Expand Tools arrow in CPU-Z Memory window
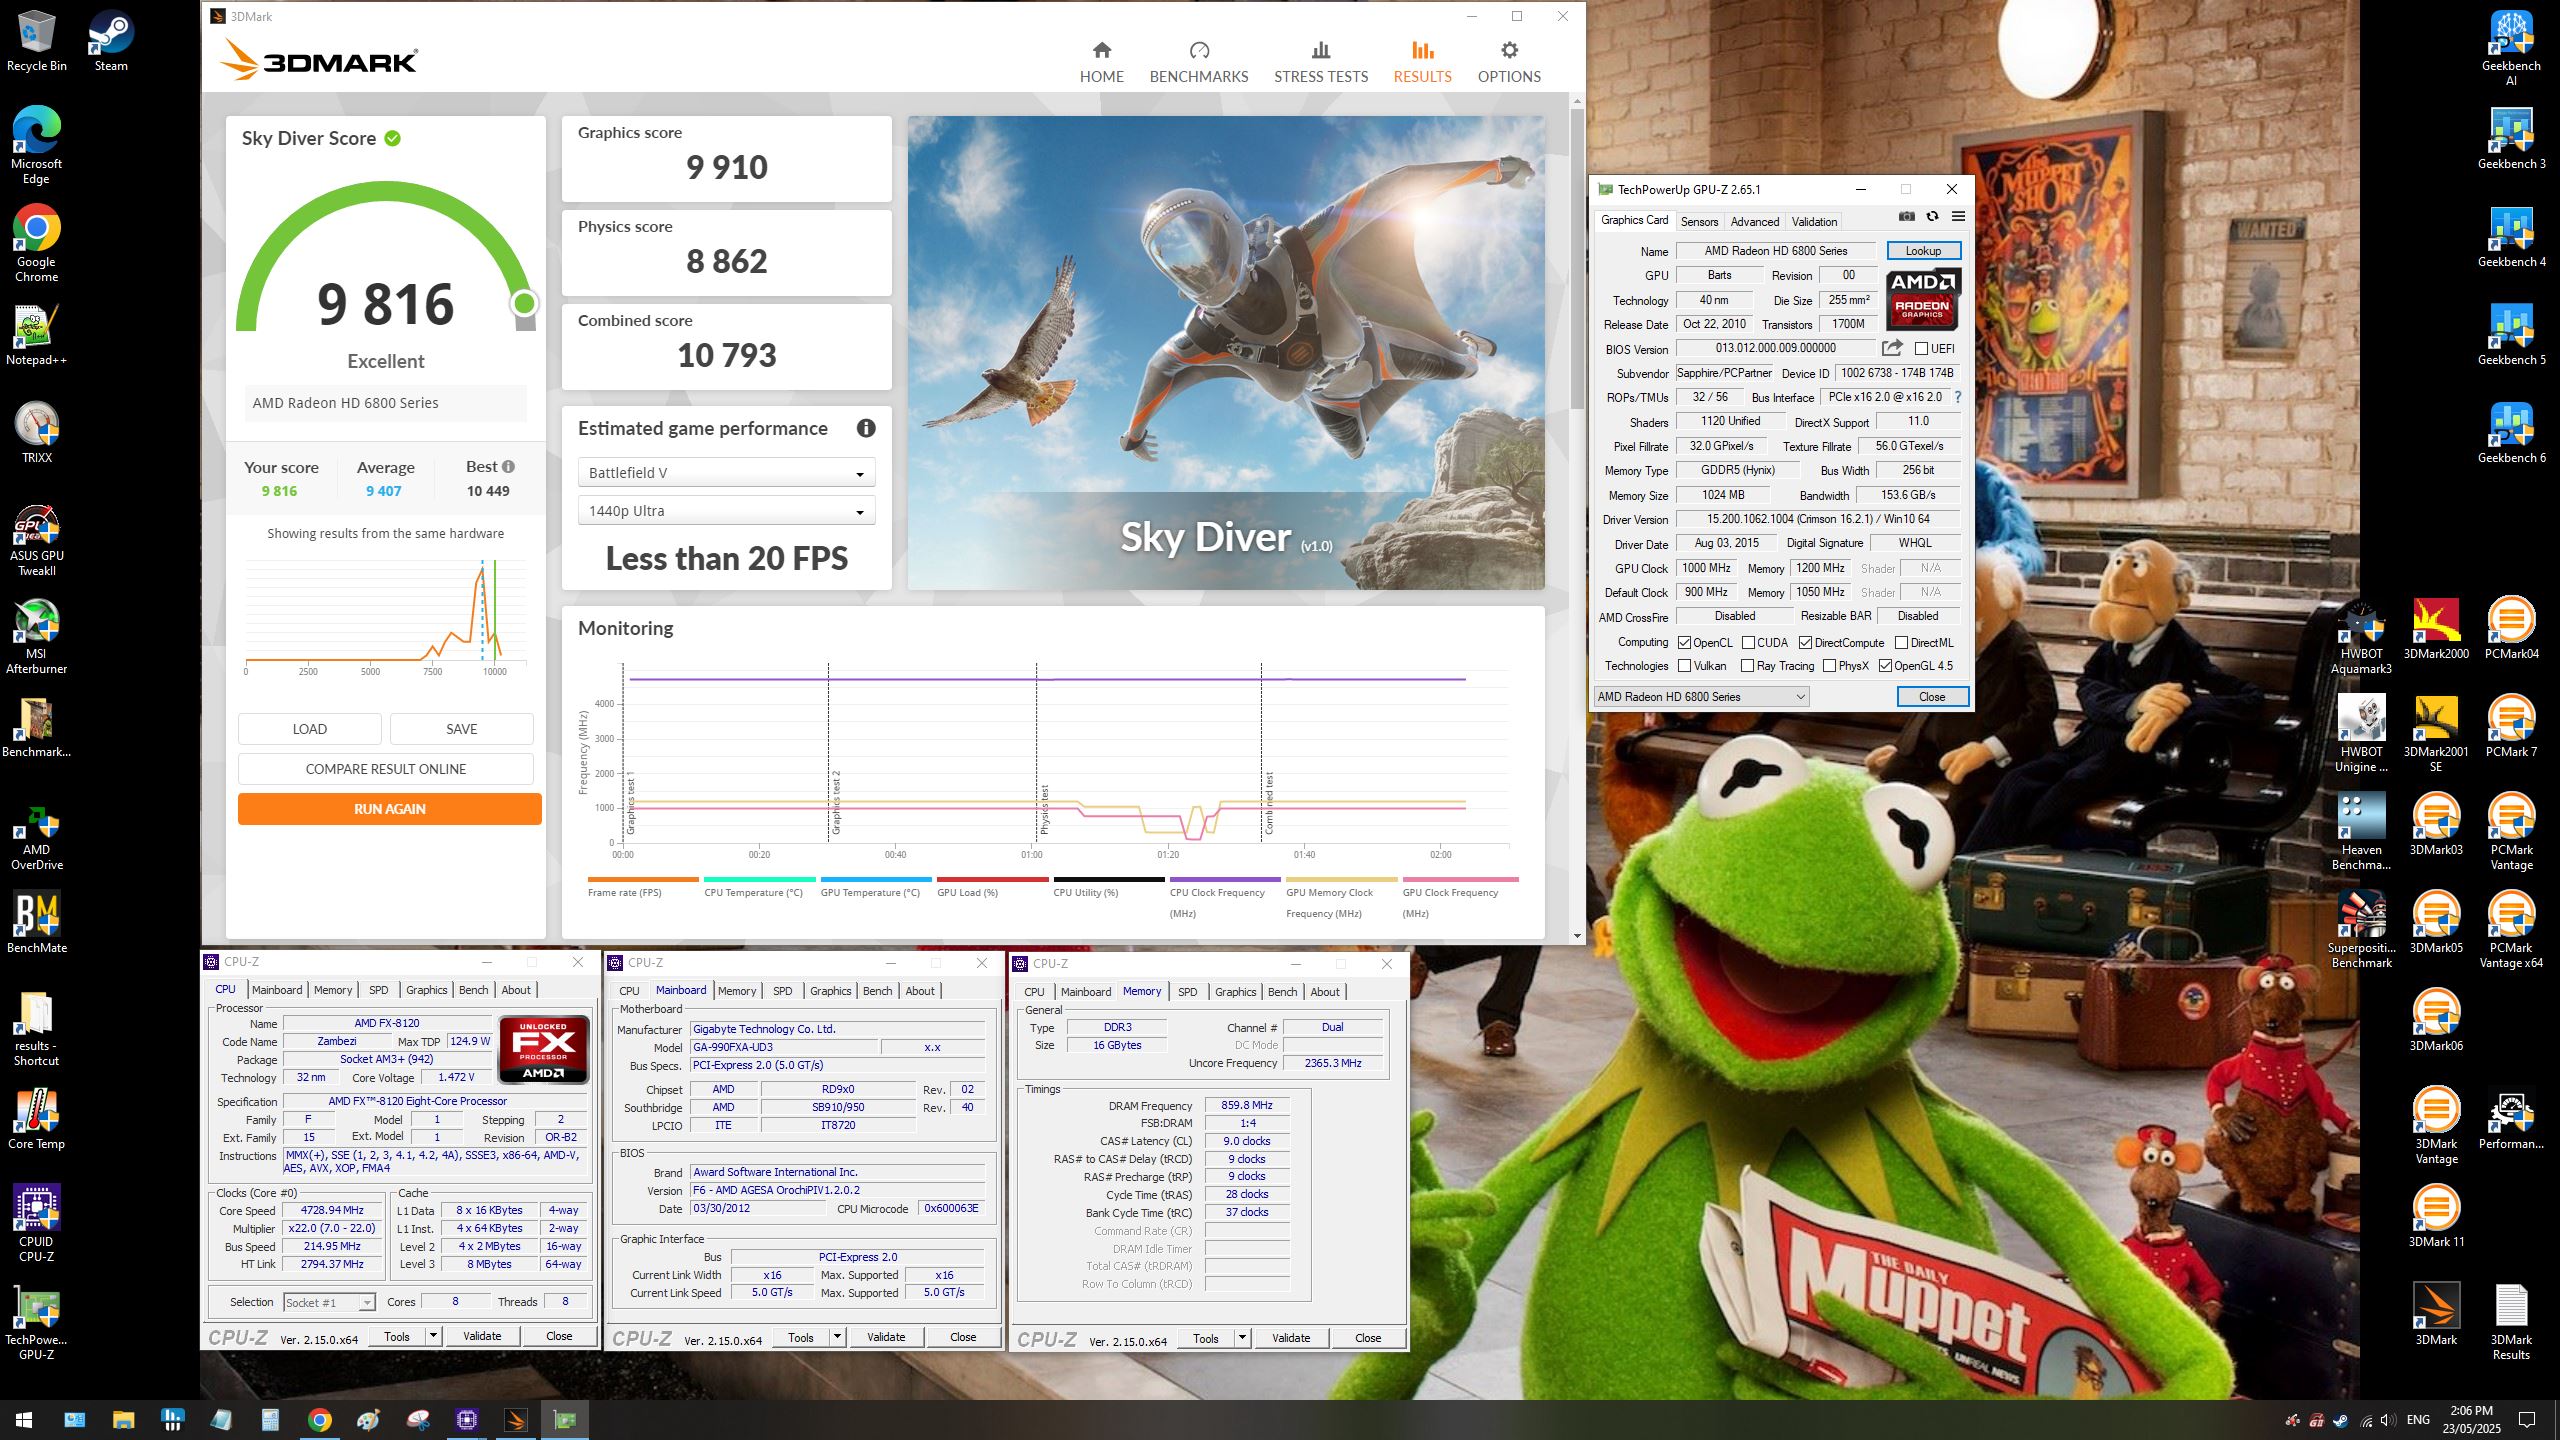This screenshot has height=1440, width=2560. tap(1242, 1338)
